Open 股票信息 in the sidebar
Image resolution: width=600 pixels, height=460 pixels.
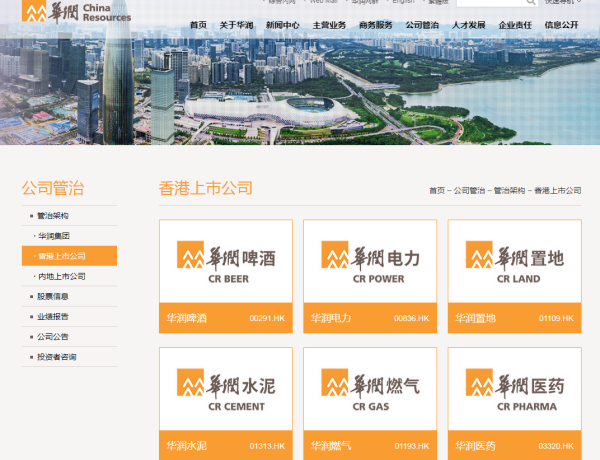click(x=69, y=297)
